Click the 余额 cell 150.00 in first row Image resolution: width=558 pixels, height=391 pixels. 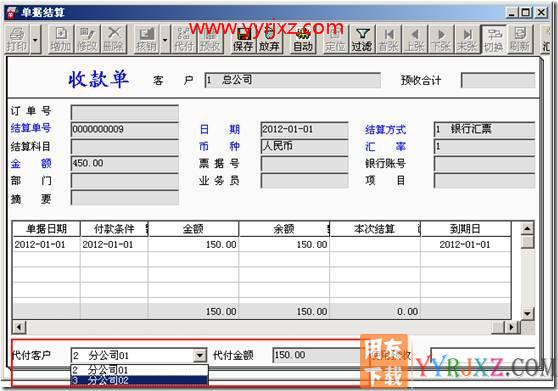(284, 244)
